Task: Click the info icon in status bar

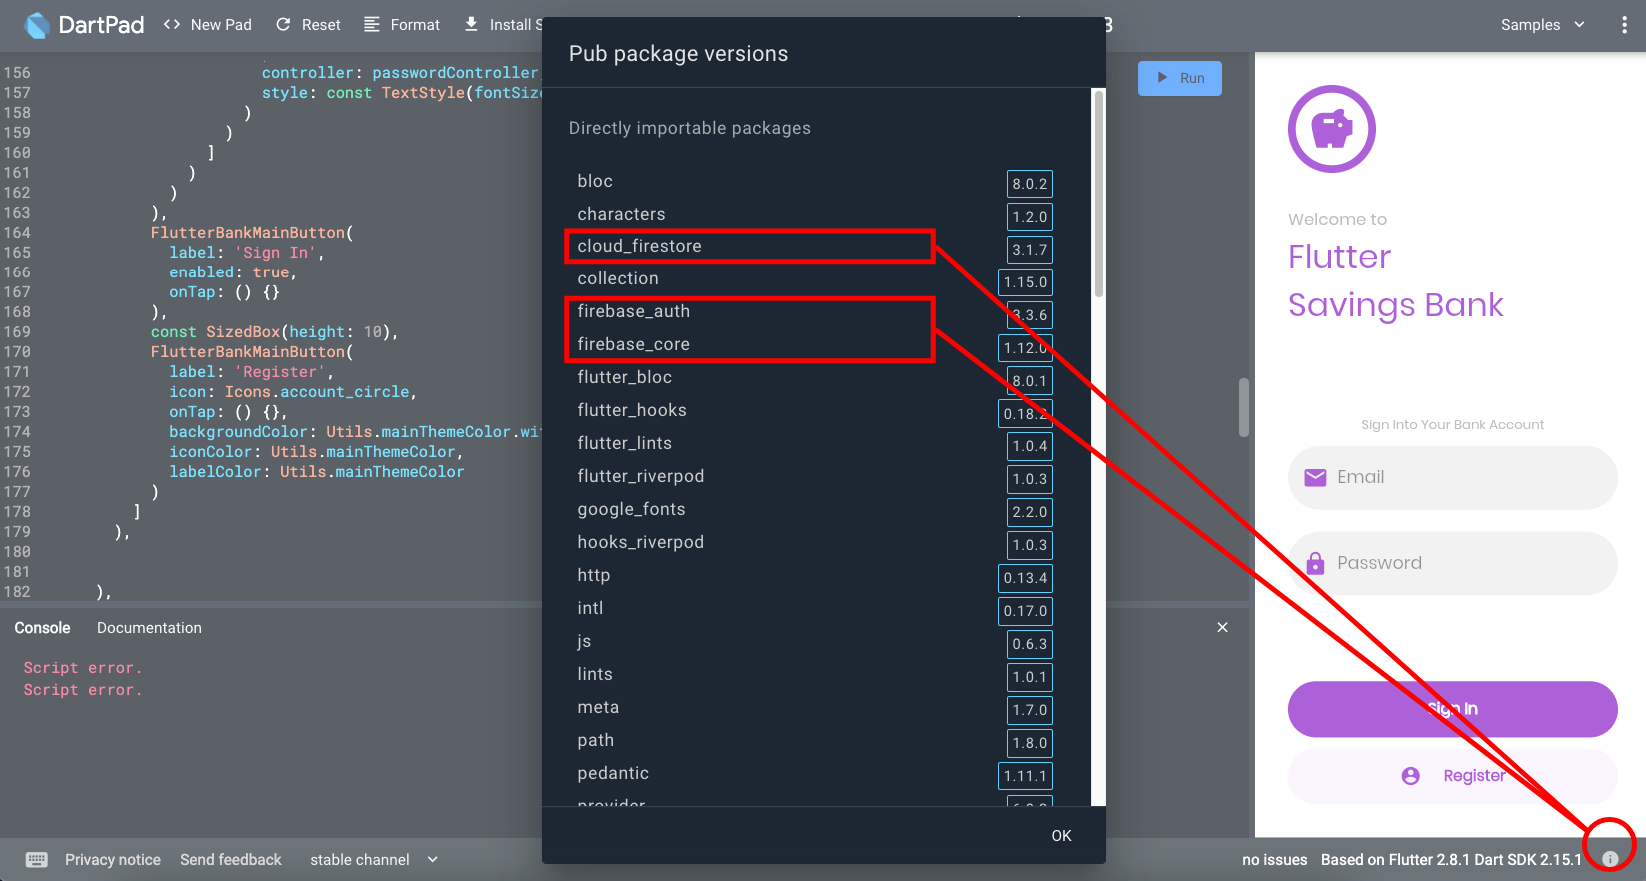Action: tap(1610, 859)
